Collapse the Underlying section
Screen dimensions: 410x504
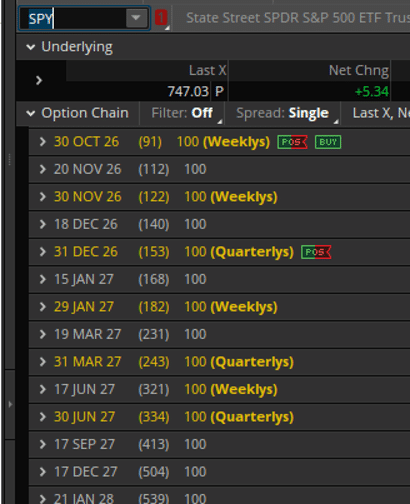31,47
